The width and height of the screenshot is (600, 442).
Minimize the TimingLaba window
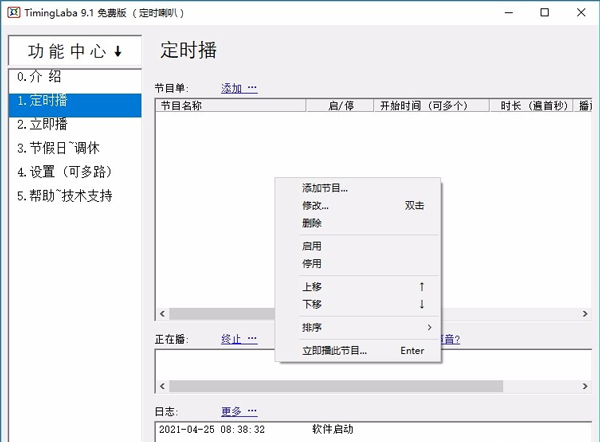[509, 13]
